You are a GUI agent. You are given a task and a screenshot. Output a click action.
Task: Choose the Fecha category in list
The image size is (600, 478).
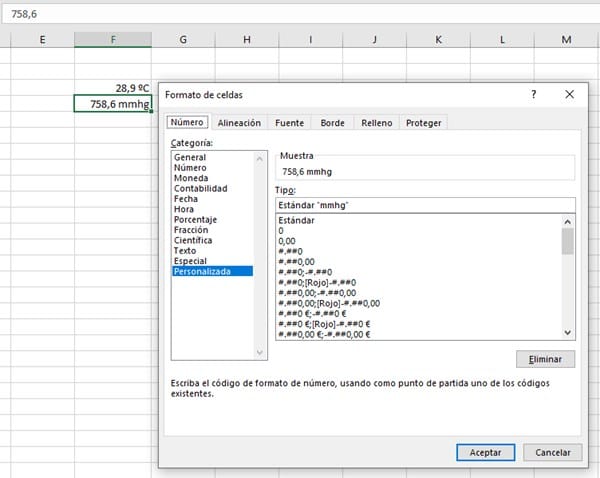[186, 199]
